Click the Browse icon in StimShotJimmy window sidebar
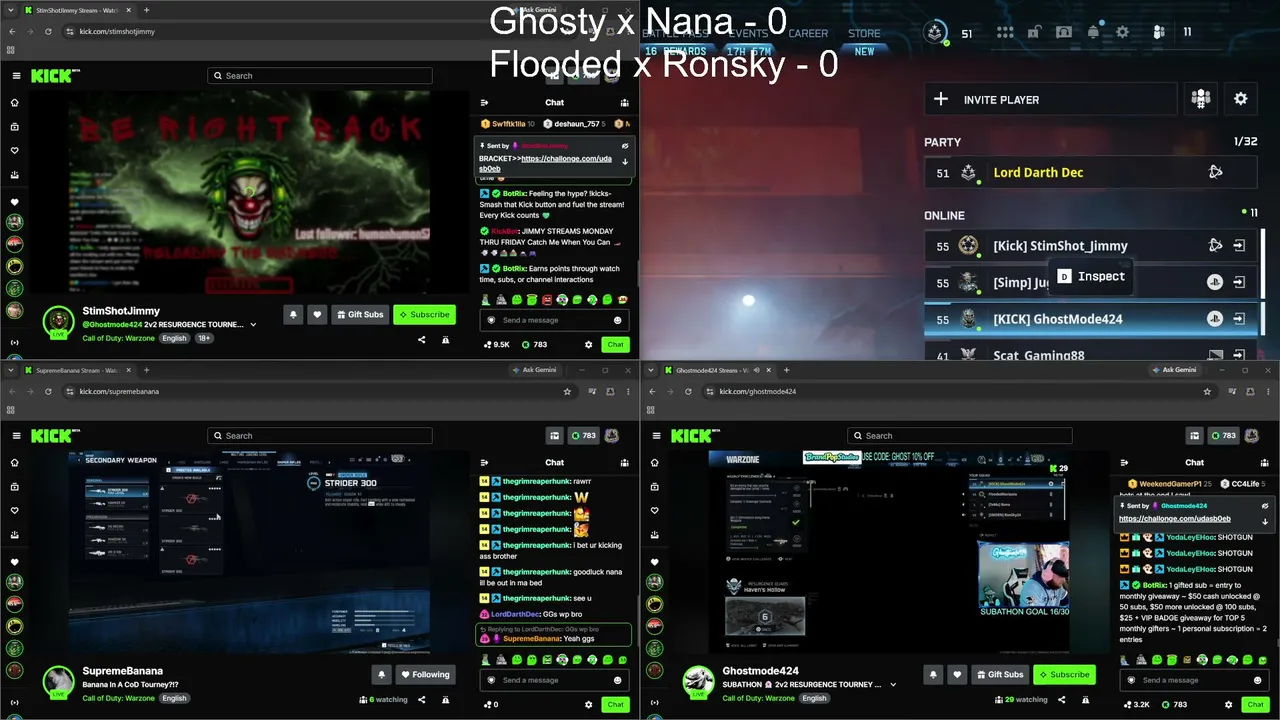This screenshot has height=720, width=1280. click(15, 127)
